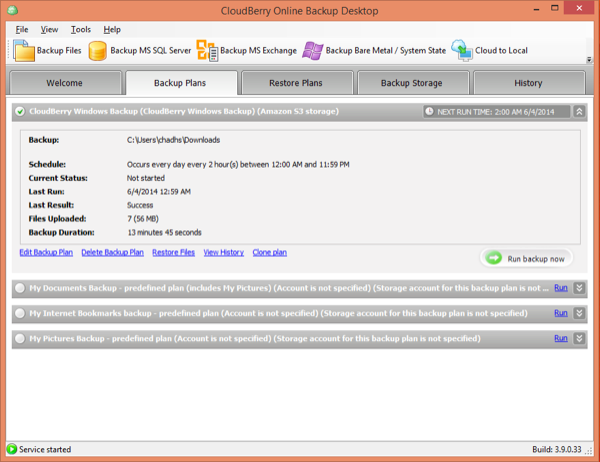
Task: Click the 'Service started' status text
Action: pos(45,449)
